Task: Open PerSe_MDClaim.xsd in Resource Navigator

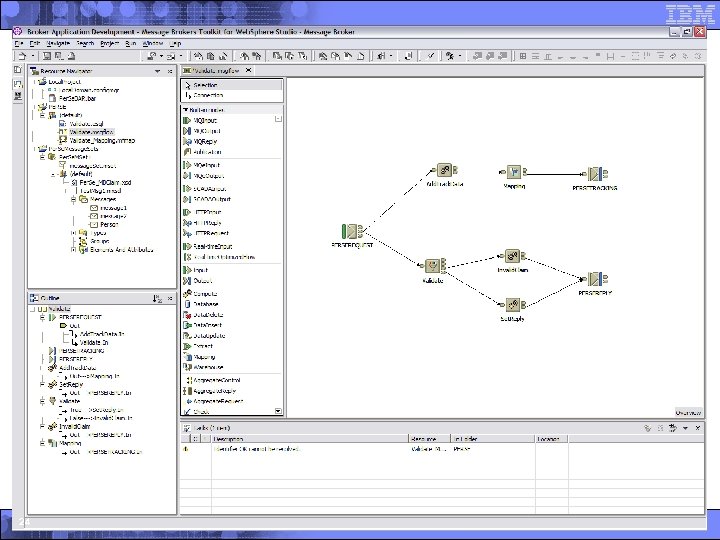Action: pos(105,182)
